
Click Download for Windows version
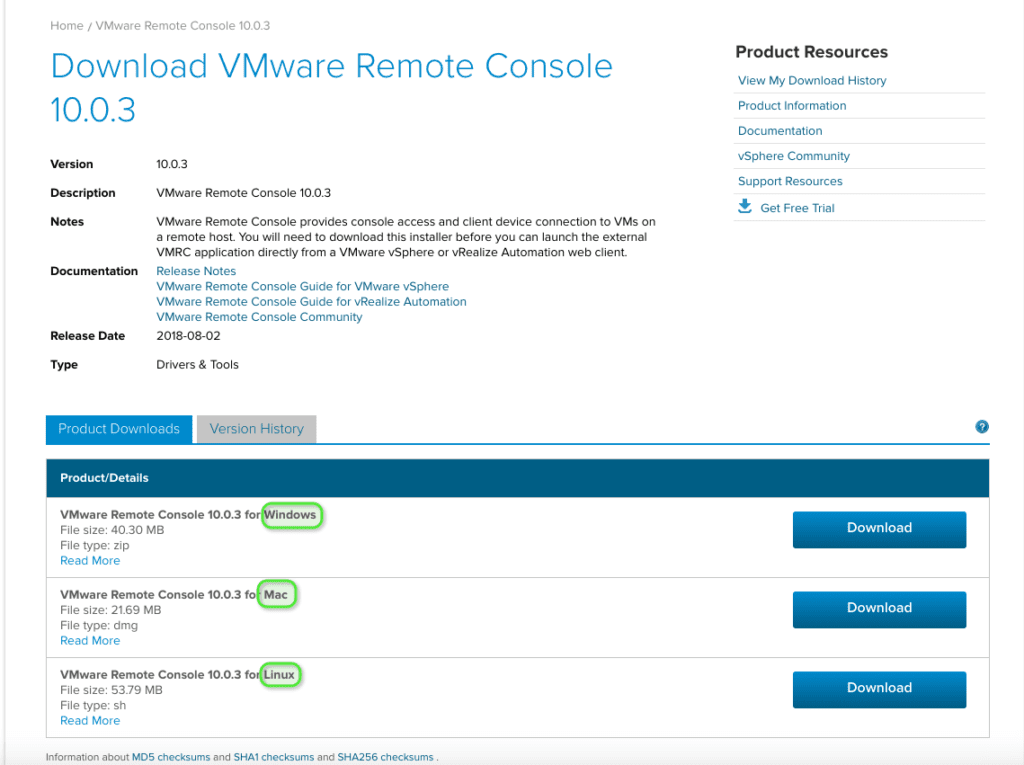pos(878,528)
